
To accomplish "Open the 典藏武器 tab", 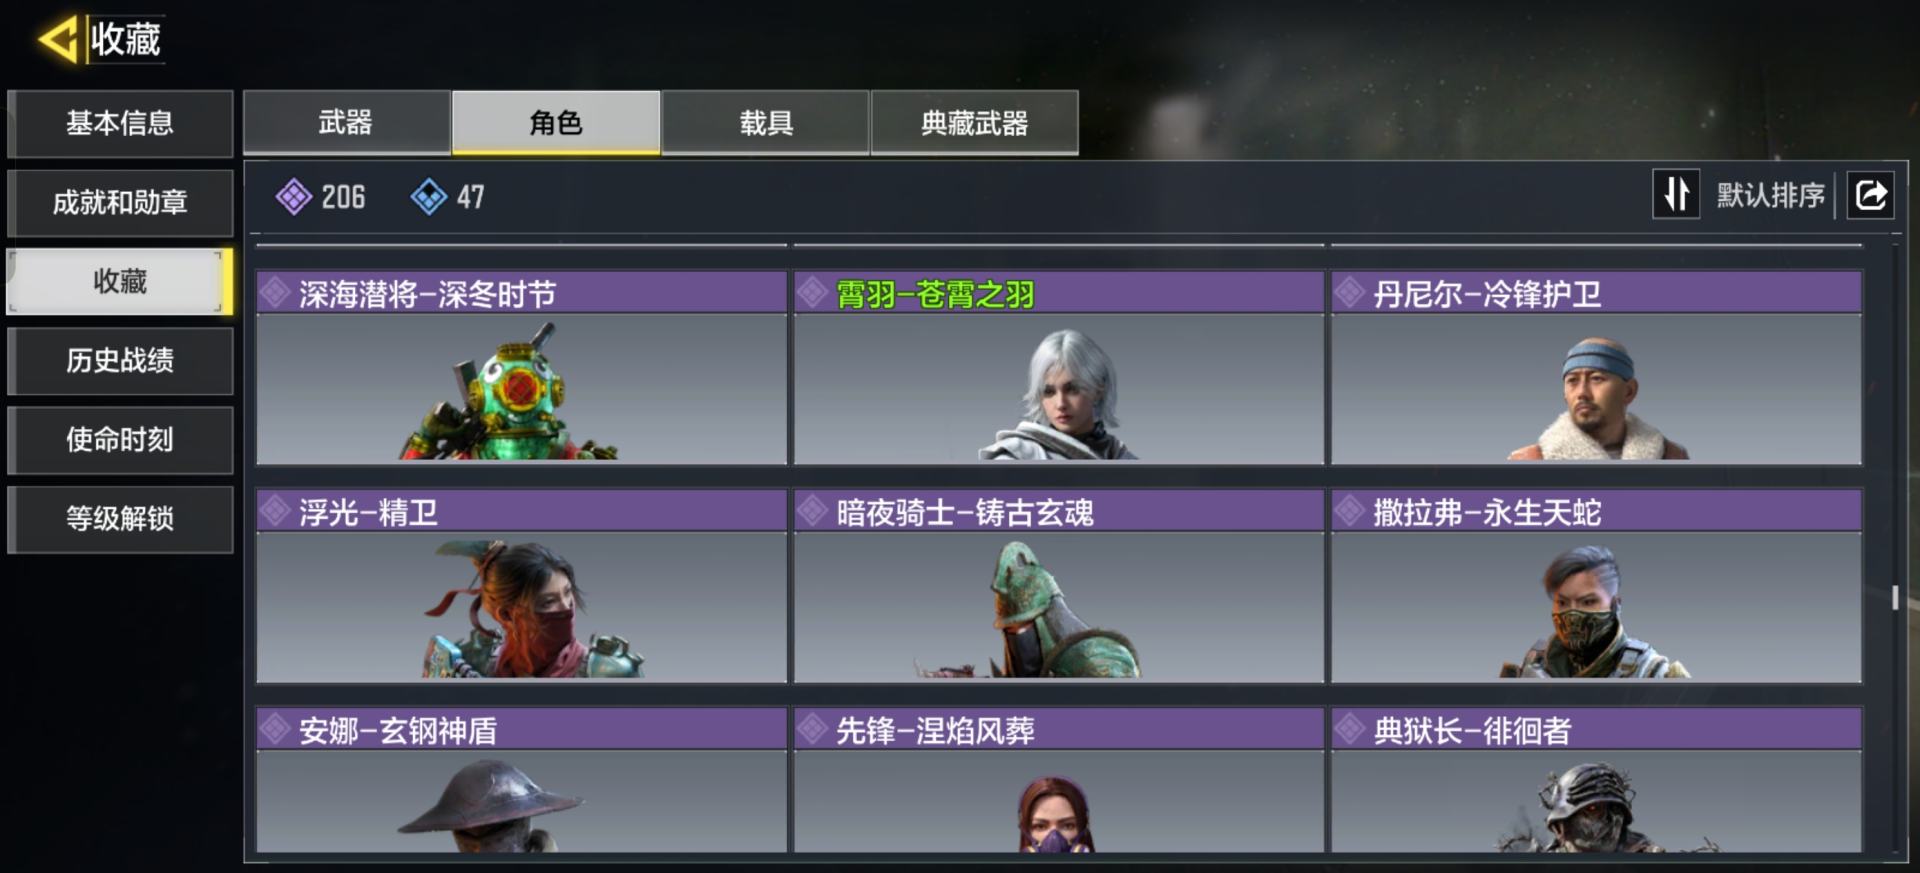I will coord(974,122).
